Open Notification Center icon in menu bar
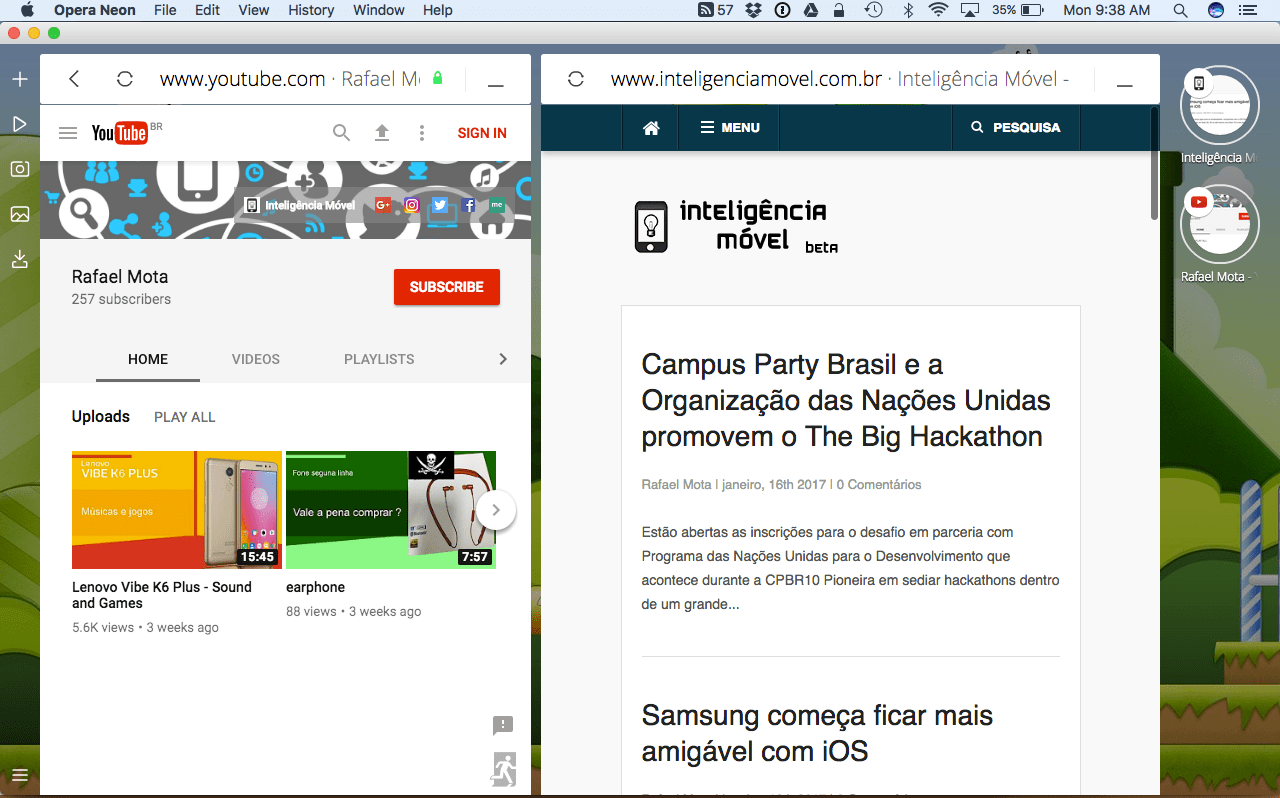This screenshot has height=798, width=1280. 1246,10
